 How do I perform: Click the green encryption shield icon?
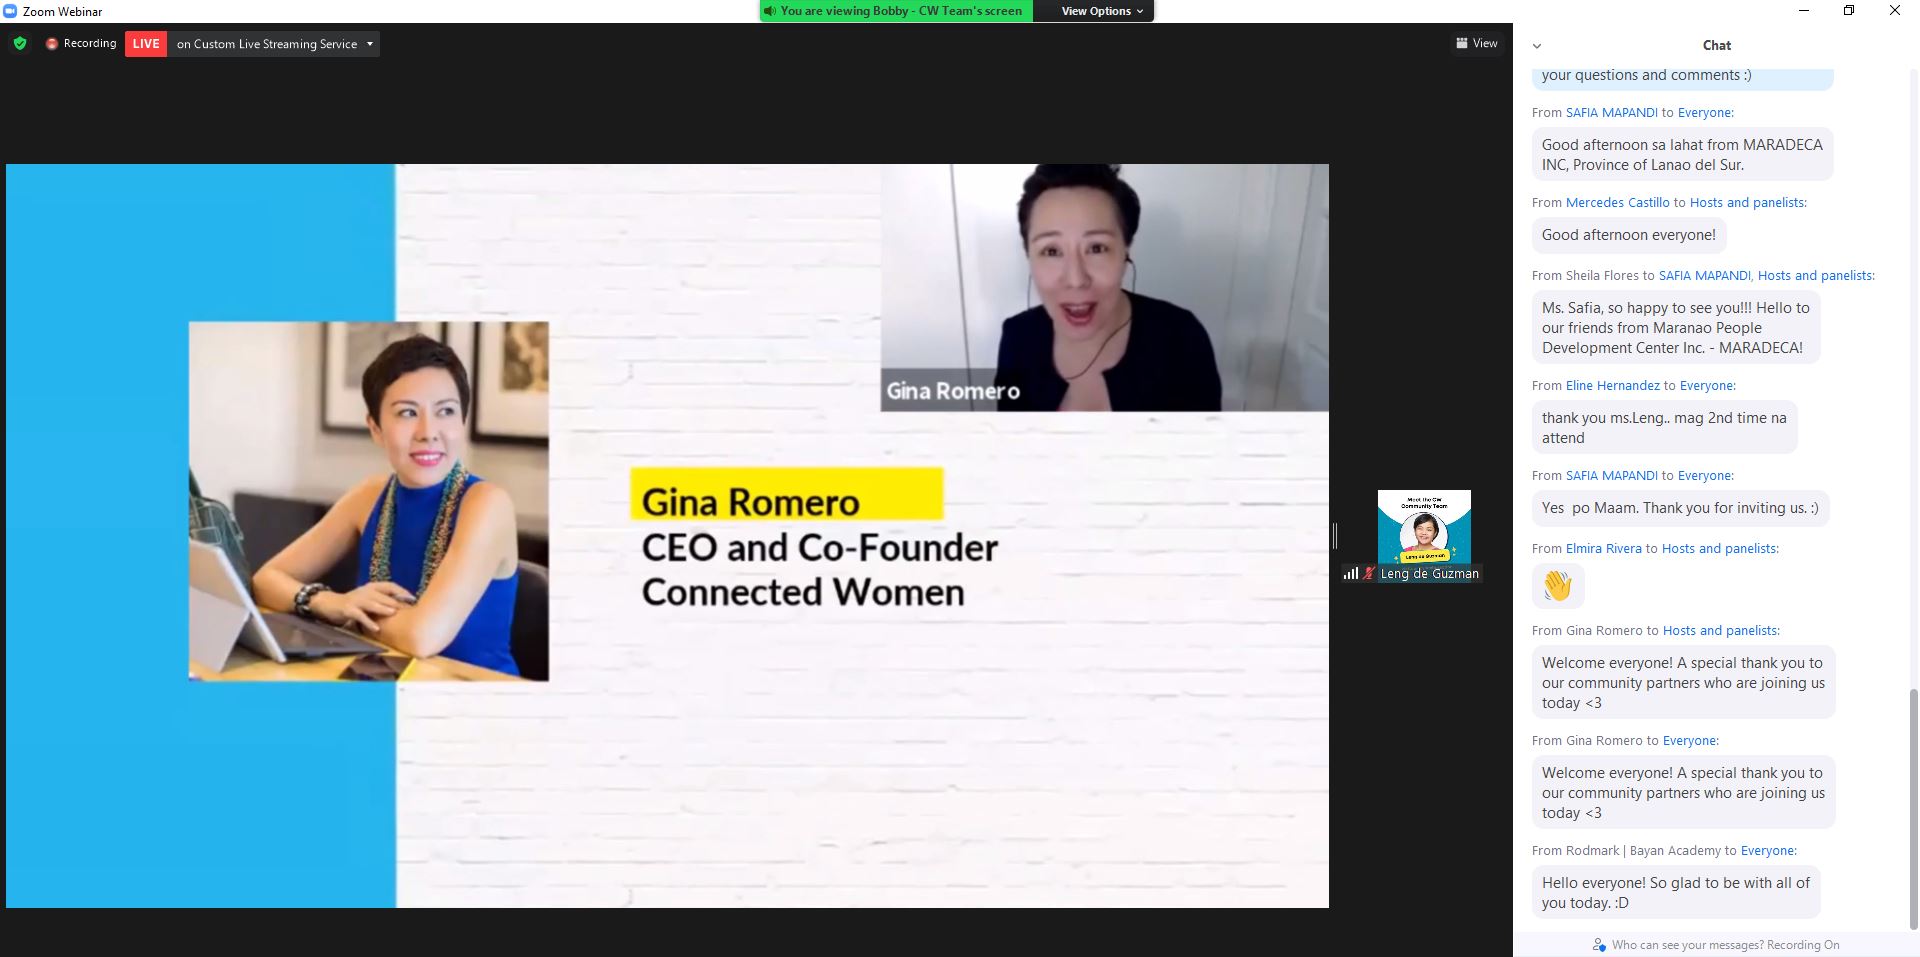20,43
